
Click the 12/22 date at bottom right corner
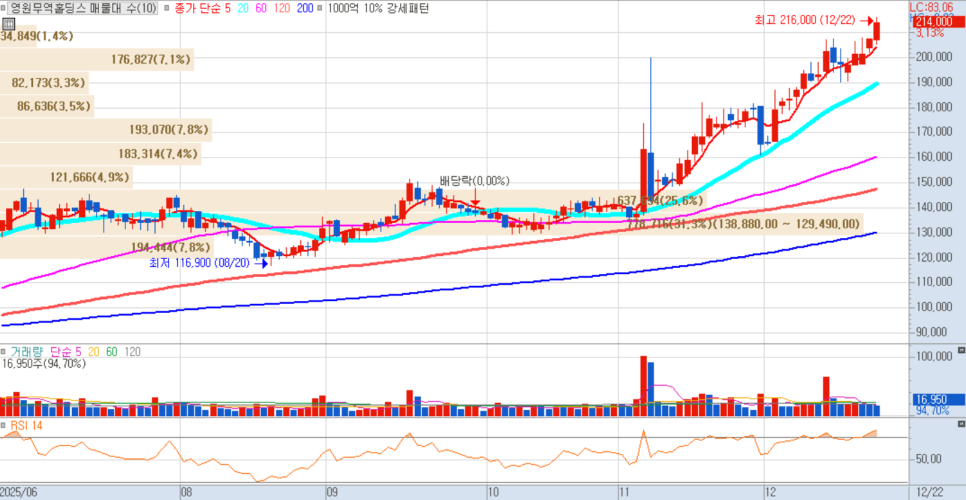929,492
